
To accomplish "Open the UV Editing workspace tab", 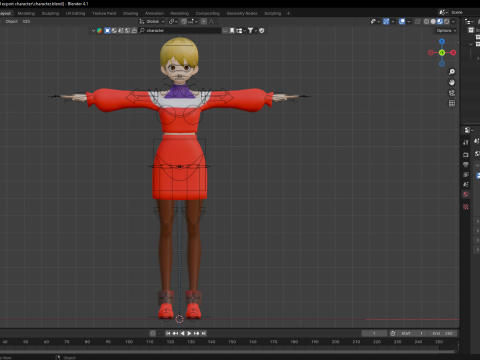I will point(75,13).
